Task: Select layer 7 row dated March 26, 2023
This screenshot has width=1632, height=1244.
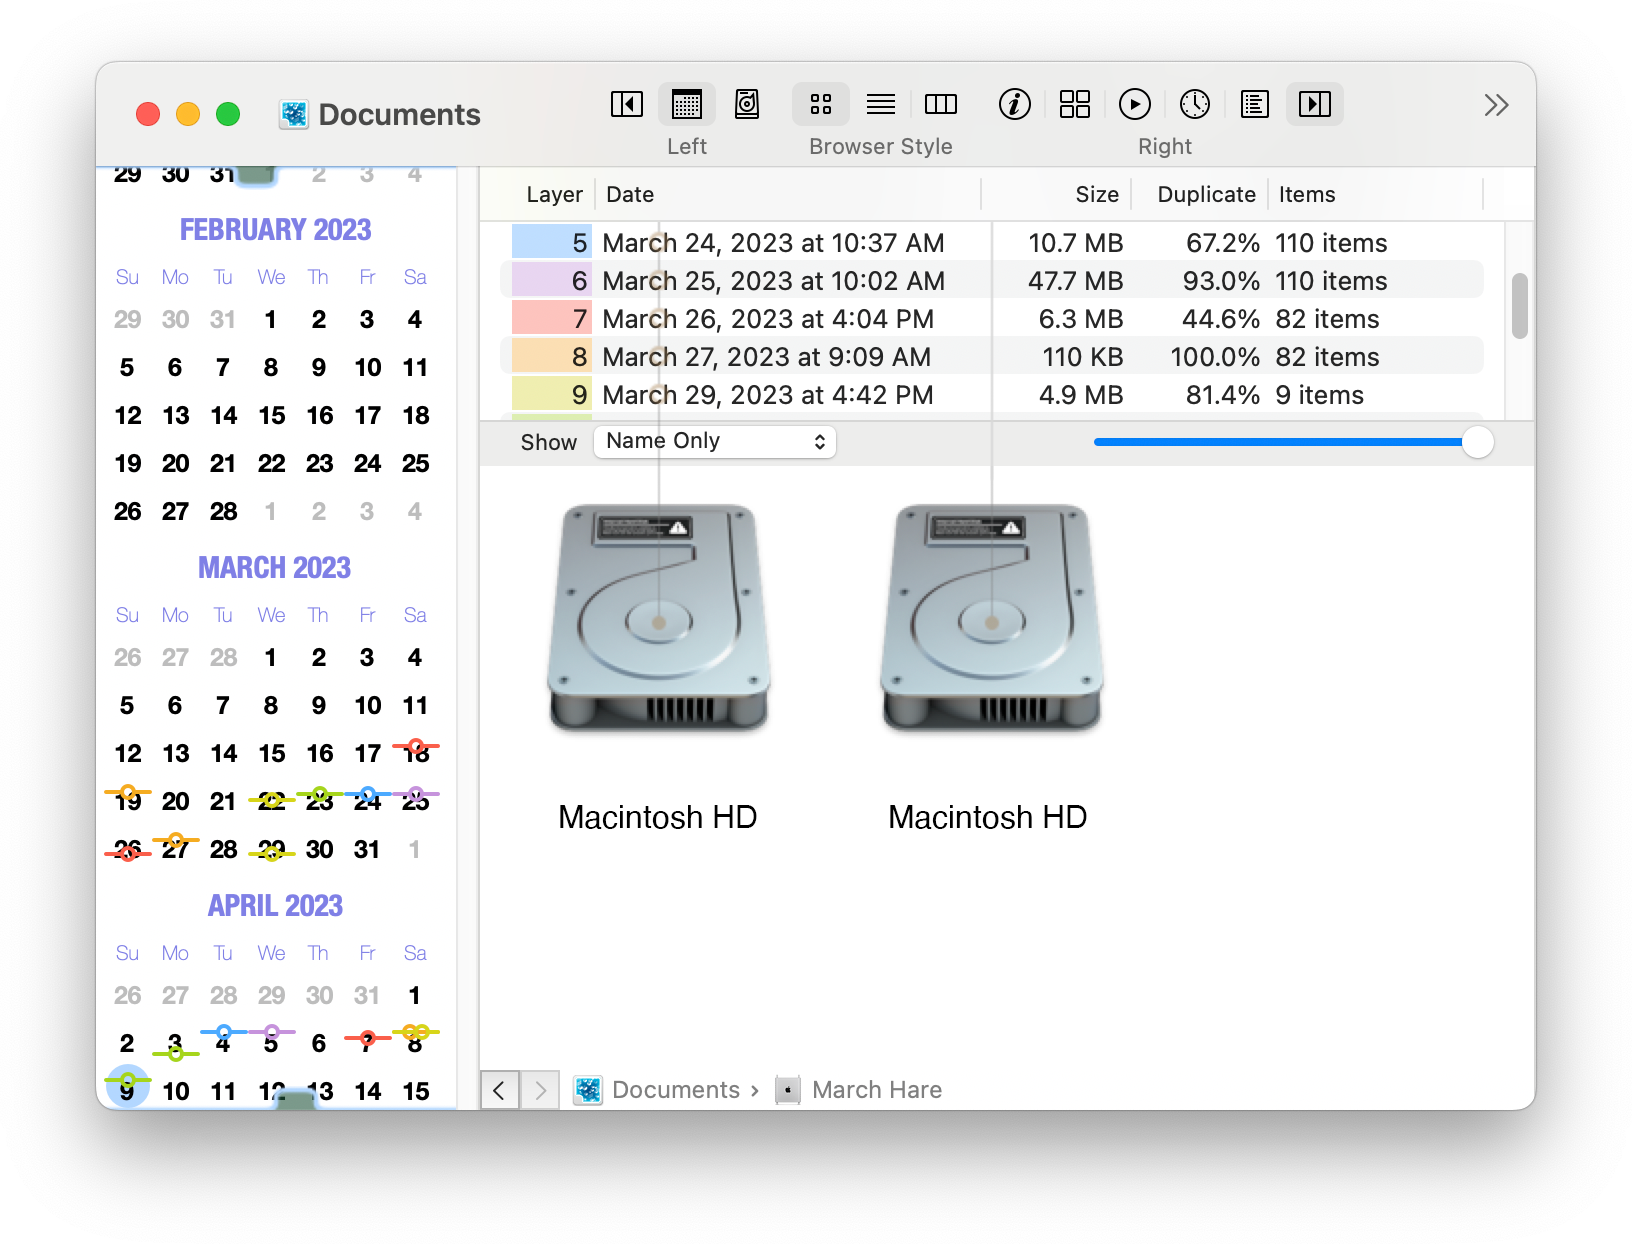Action: (x=991, y=319)
